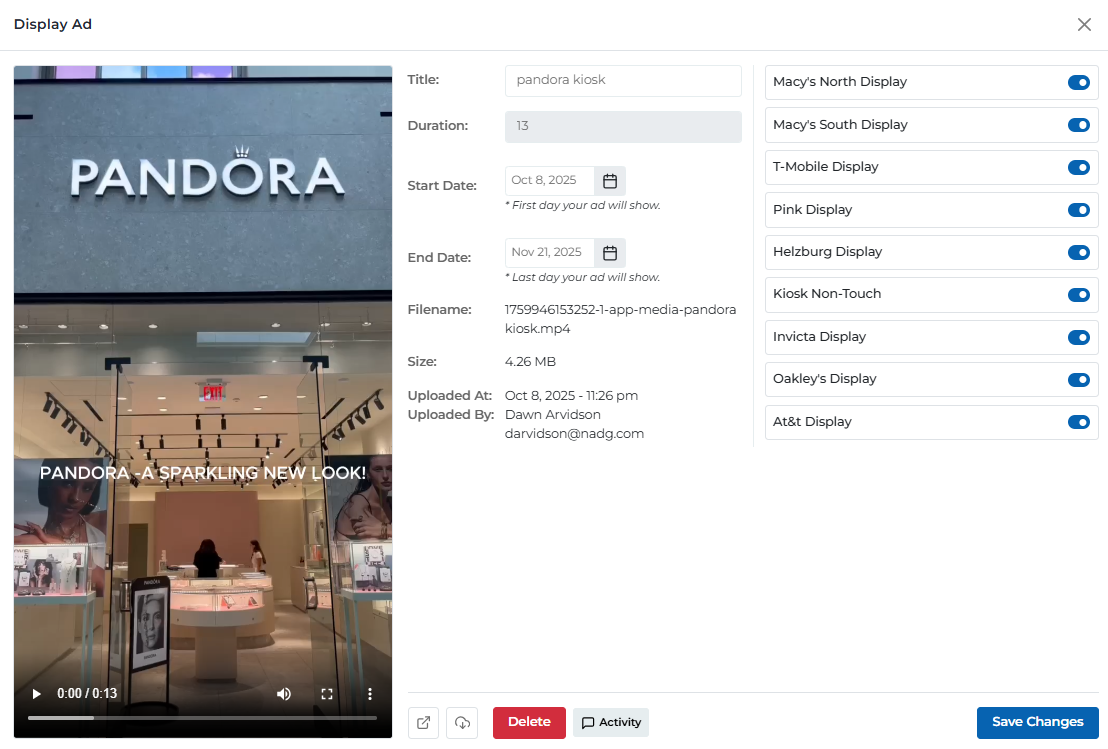This screenshot has height=749, width=1108.
Task: Close the Display Ad dialog
Action: click(1084, 25)
